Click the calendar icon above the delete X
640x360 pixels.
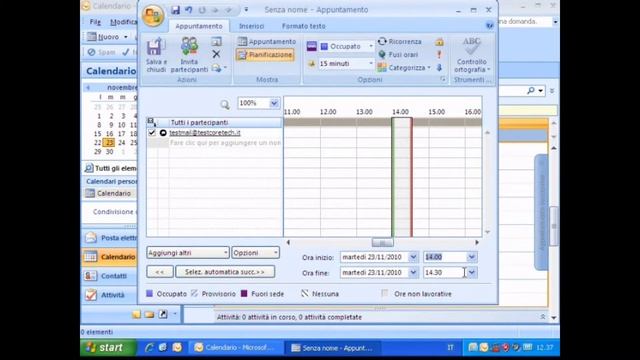[216, 42]
